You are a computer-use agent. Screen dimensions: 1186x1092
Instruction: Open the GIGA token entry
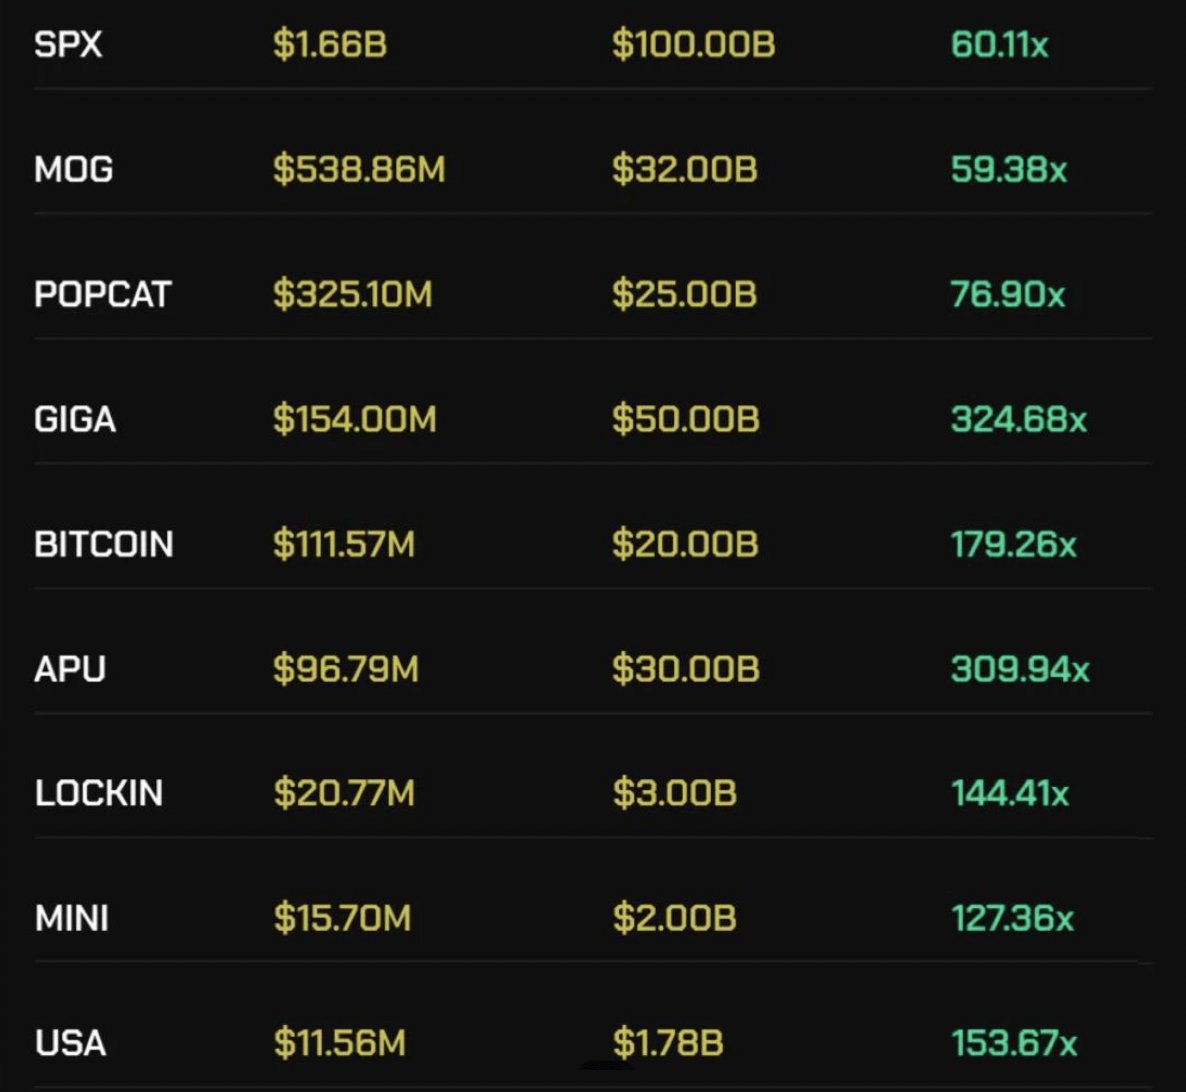[593, 419]
